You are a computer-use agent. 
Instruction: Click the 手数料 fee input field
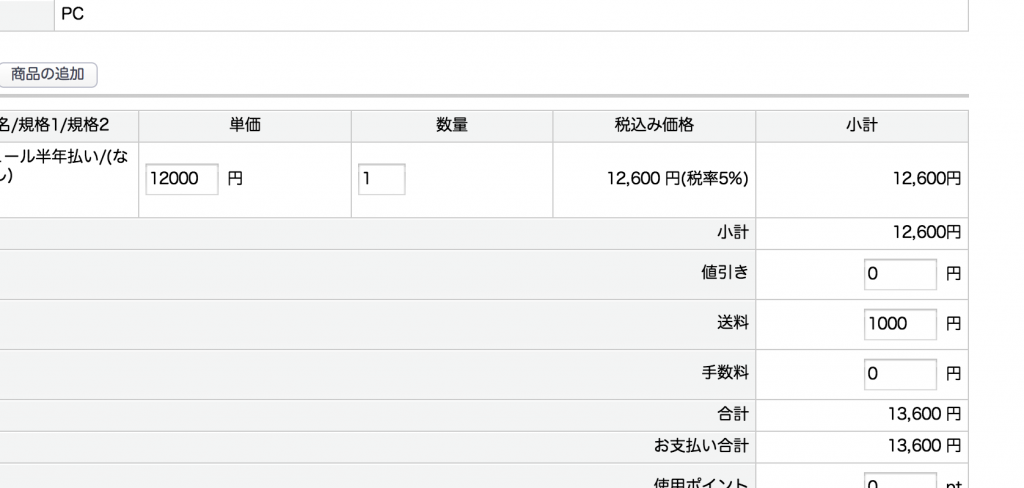click(x=900, y=374)
